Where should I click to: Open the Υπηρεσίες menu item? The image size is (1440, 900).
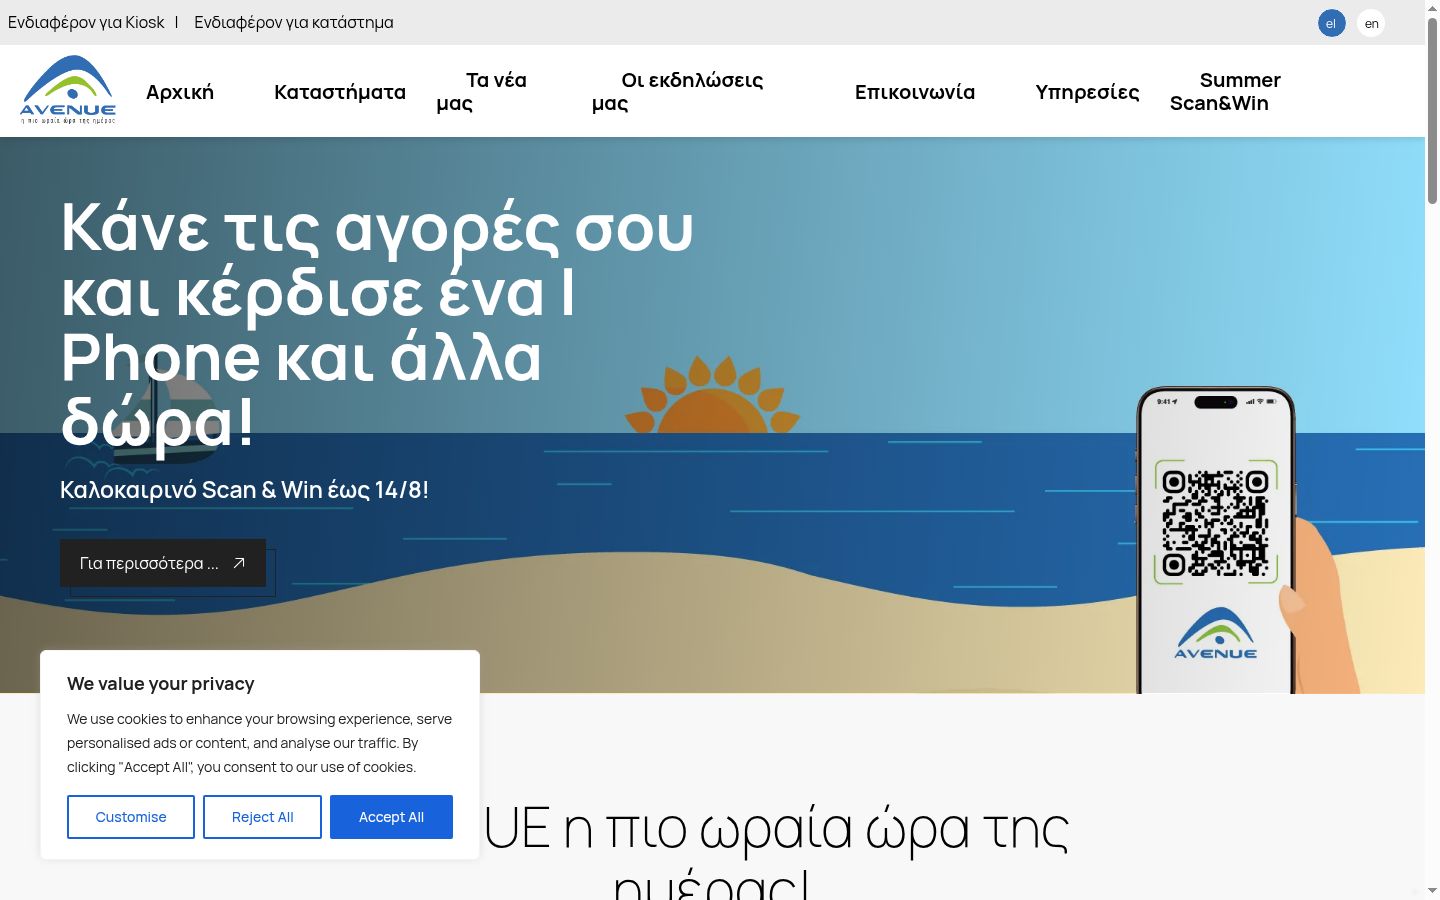point(1087,92)
